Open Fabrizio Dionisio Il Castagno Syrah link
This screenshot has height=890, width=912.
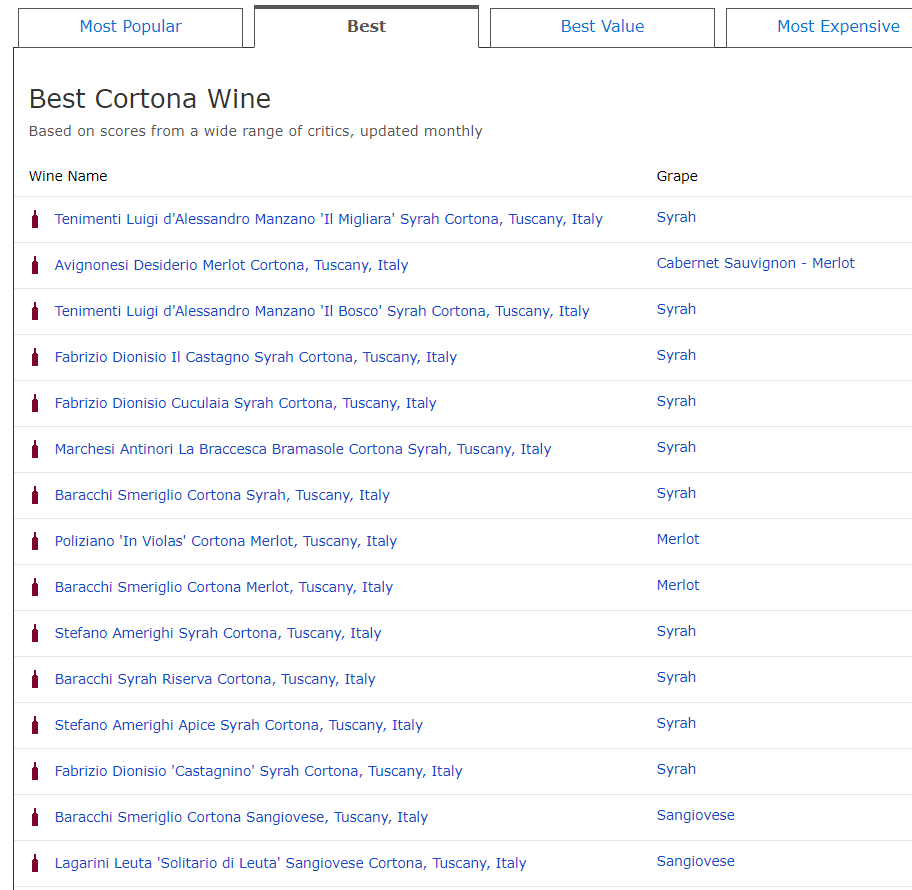(x=256, y=357)
